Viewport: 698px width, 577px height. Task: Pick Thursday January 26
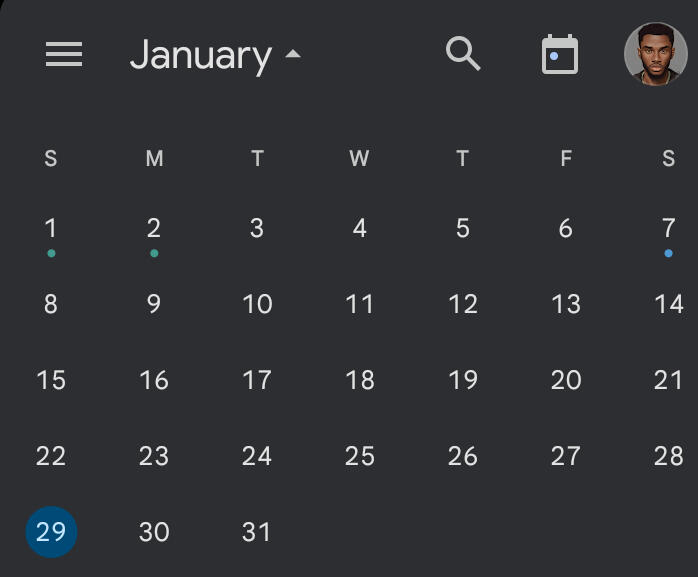[x=463, y=456]
